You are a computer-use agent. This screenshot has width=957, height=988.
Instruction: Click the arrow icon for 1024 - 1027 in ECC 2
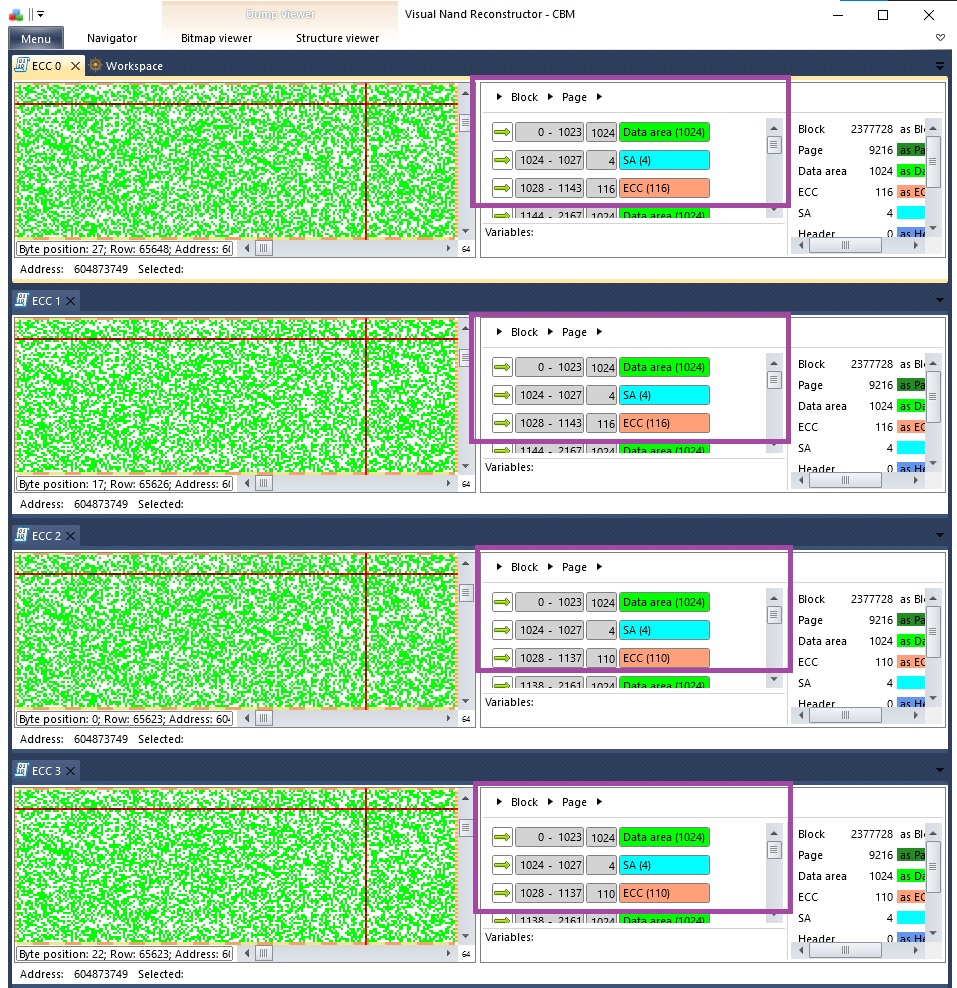[x=502, y=630]
